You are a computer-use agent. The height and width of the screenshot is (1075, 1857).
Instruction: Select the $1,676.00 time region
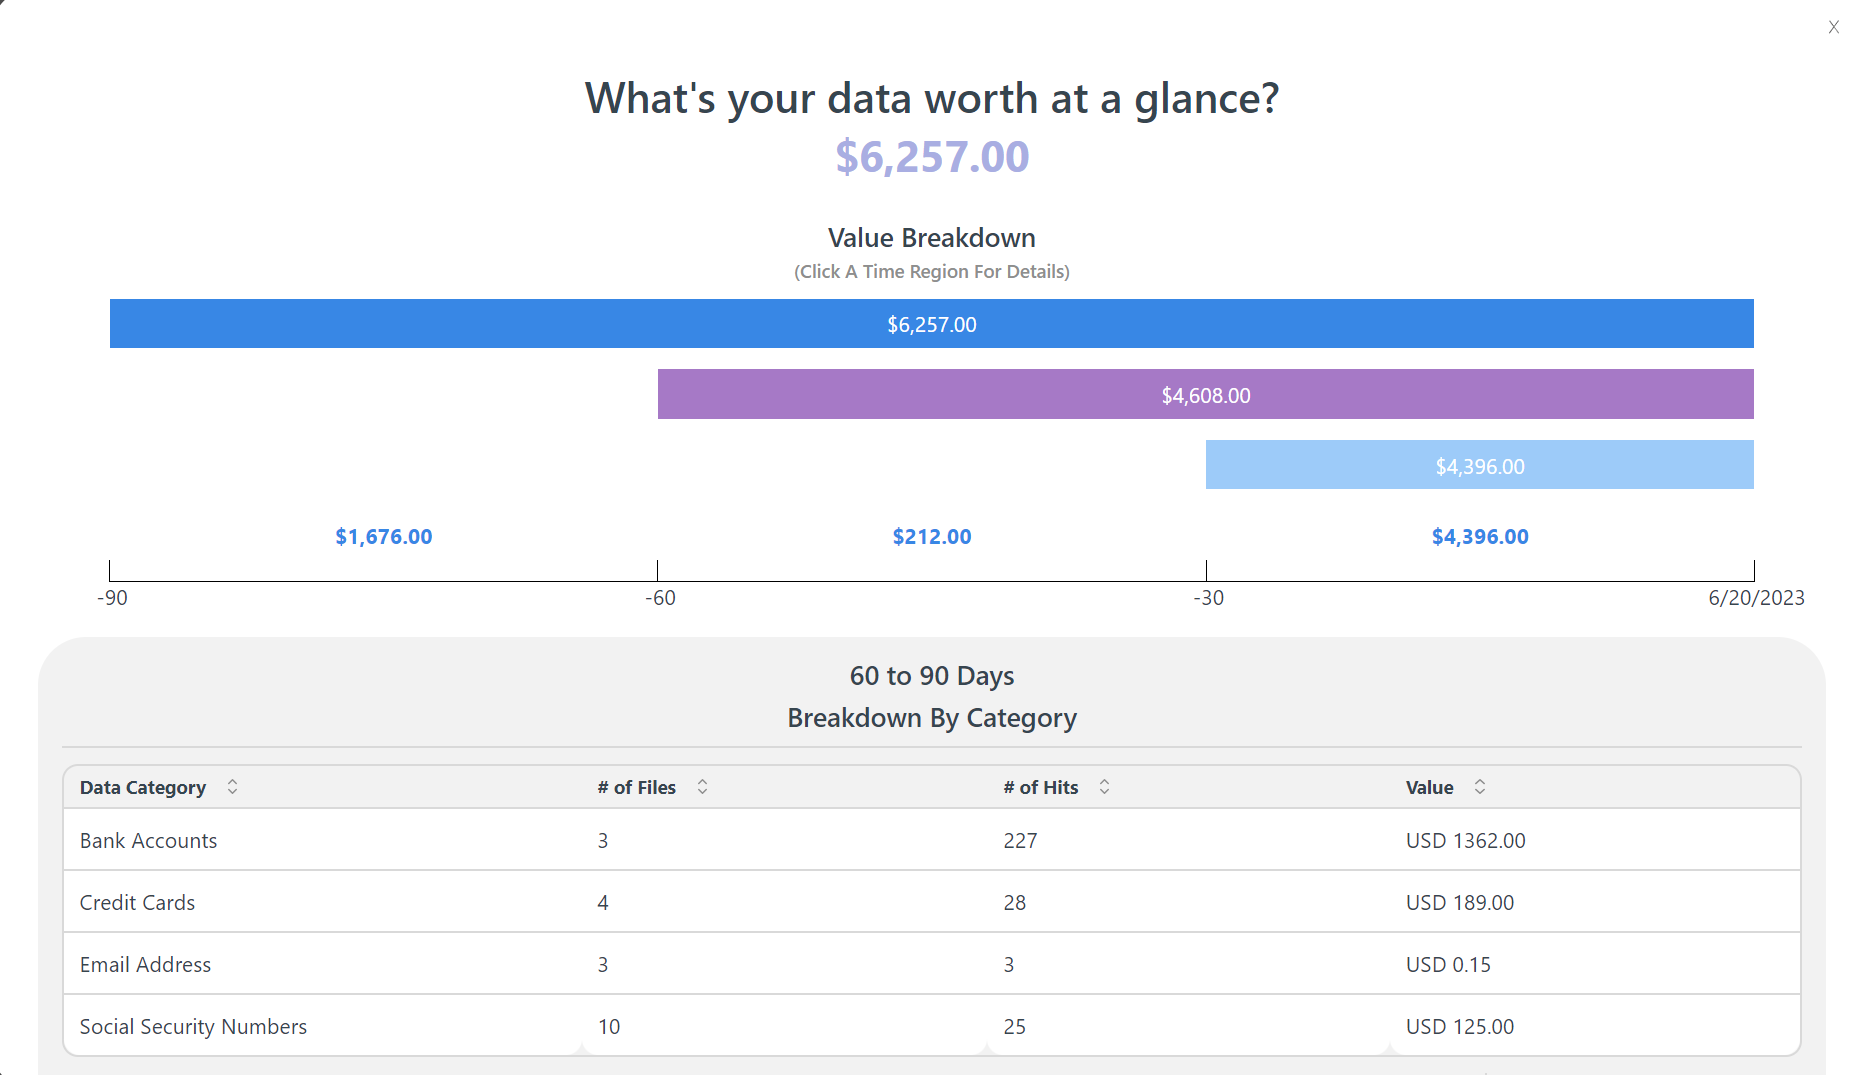coord(383,537)
